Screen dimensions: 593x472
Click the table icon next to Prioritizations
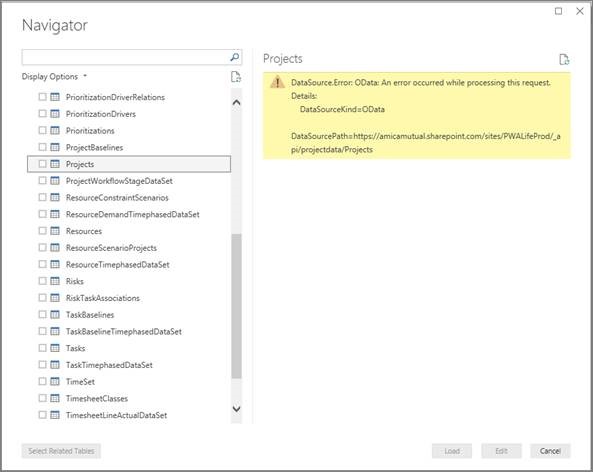tap(55, 130)
